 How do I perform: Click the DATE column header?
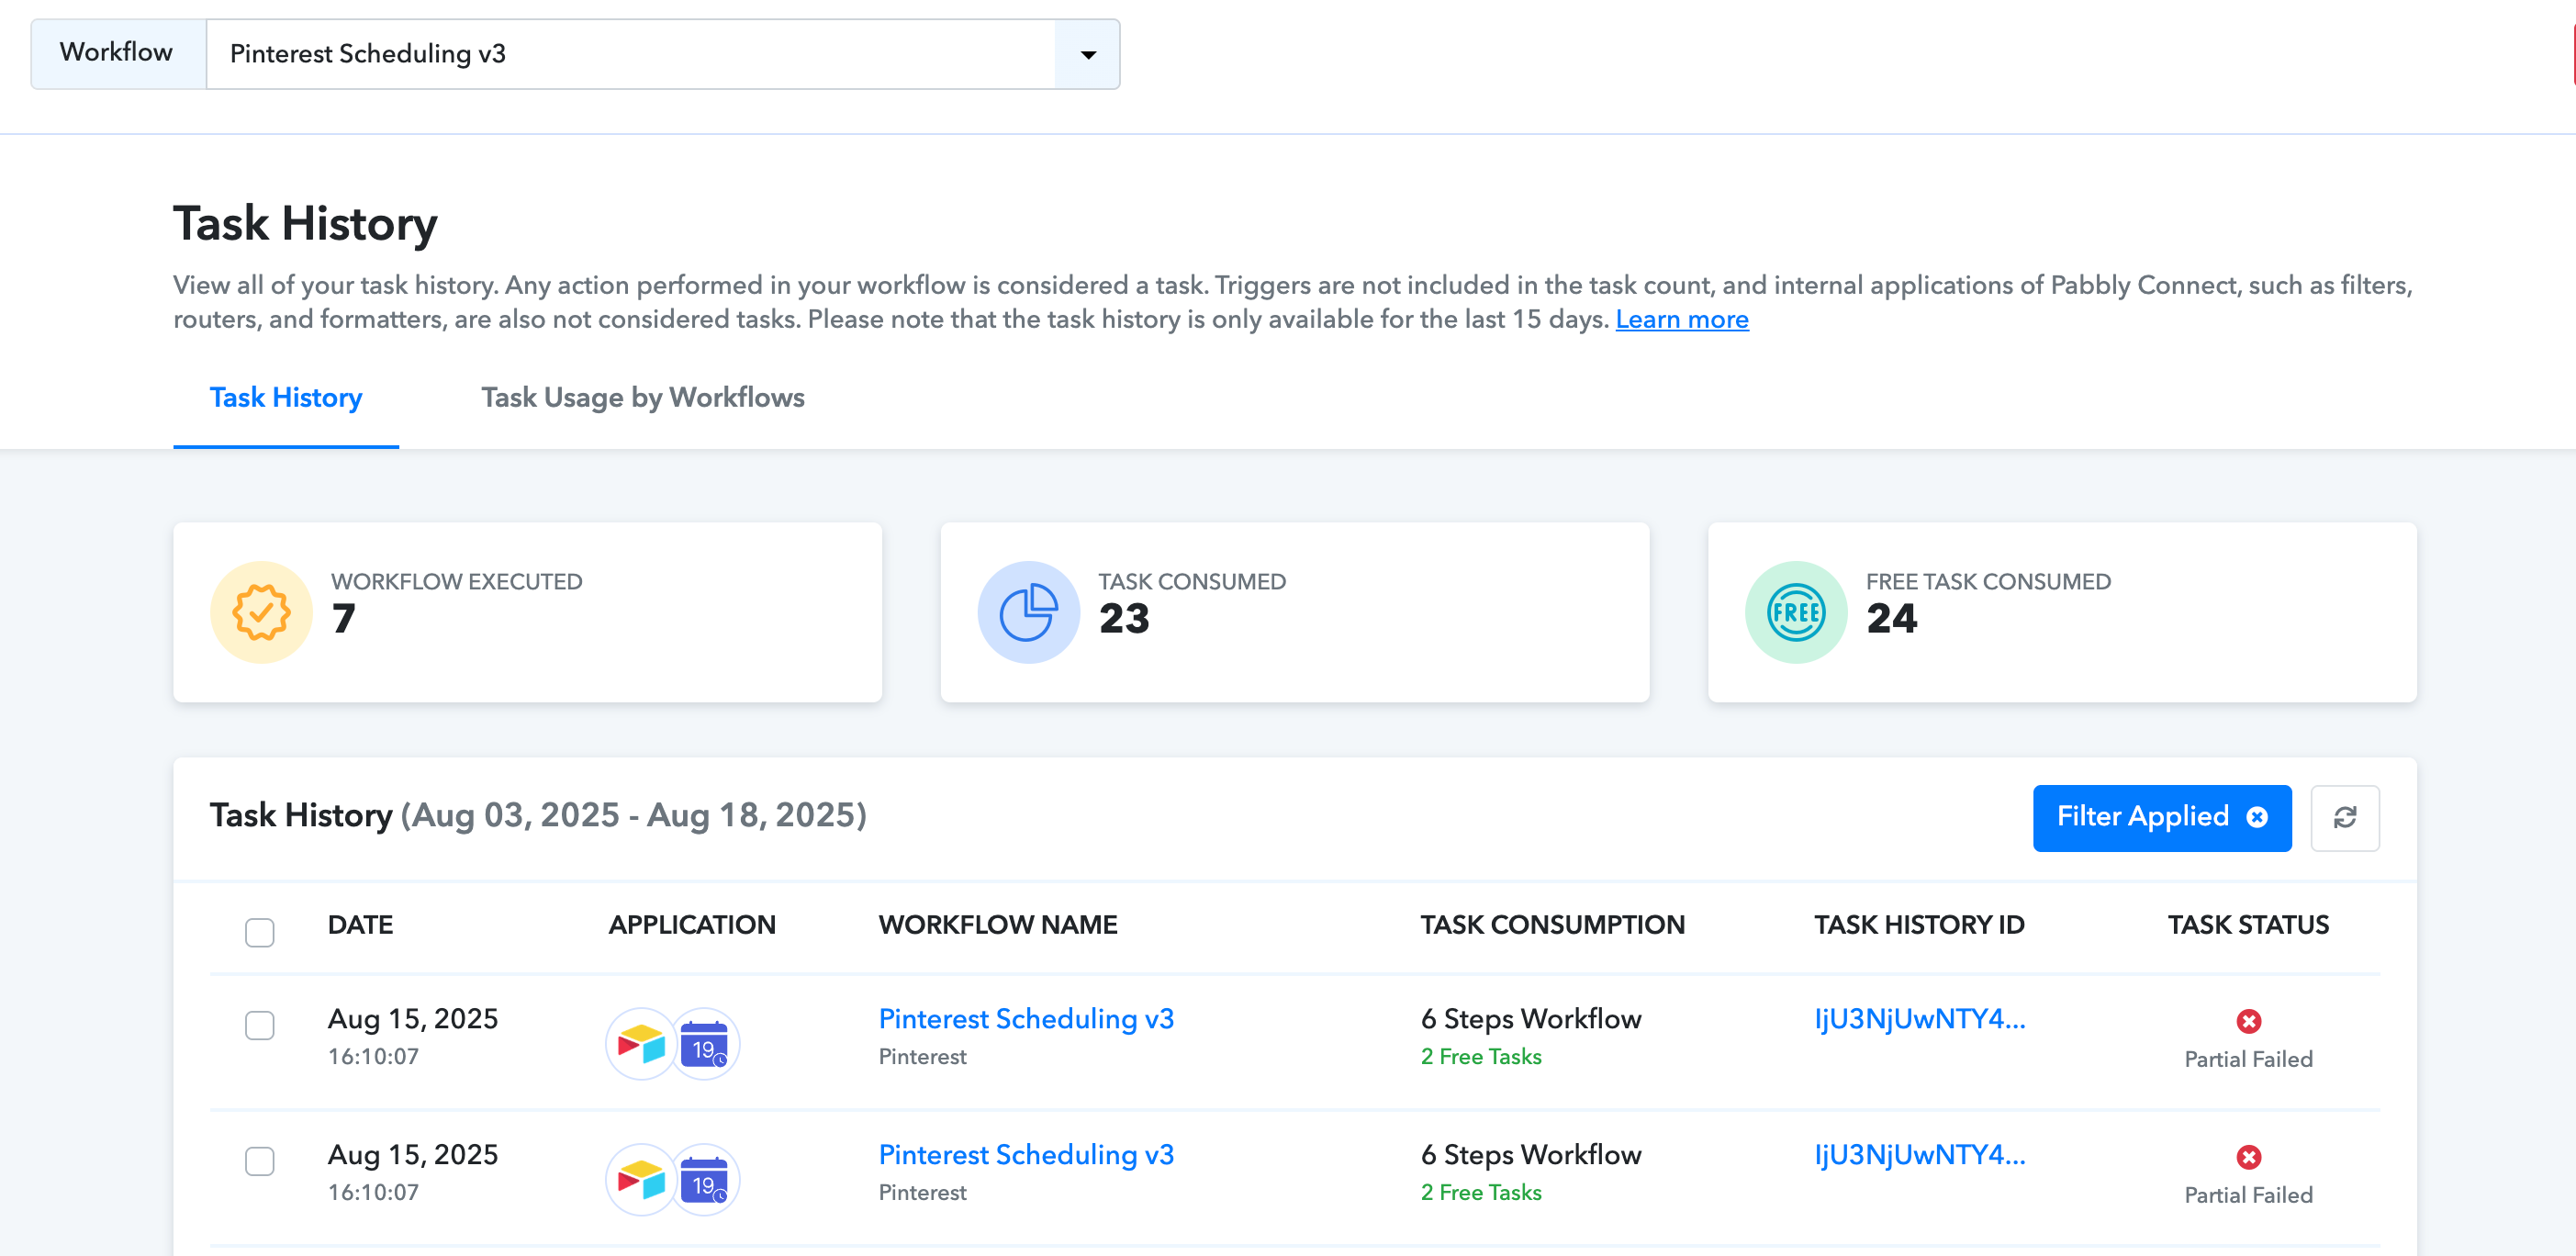pos(360,925)
